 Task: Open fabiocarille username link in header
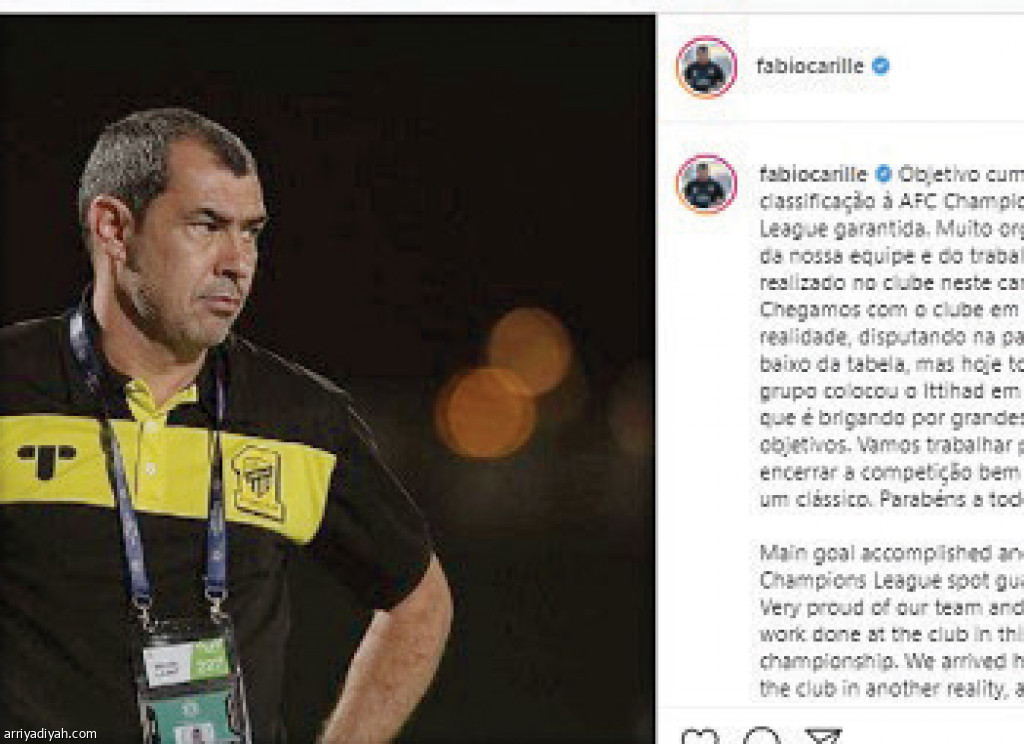(810, 66)
